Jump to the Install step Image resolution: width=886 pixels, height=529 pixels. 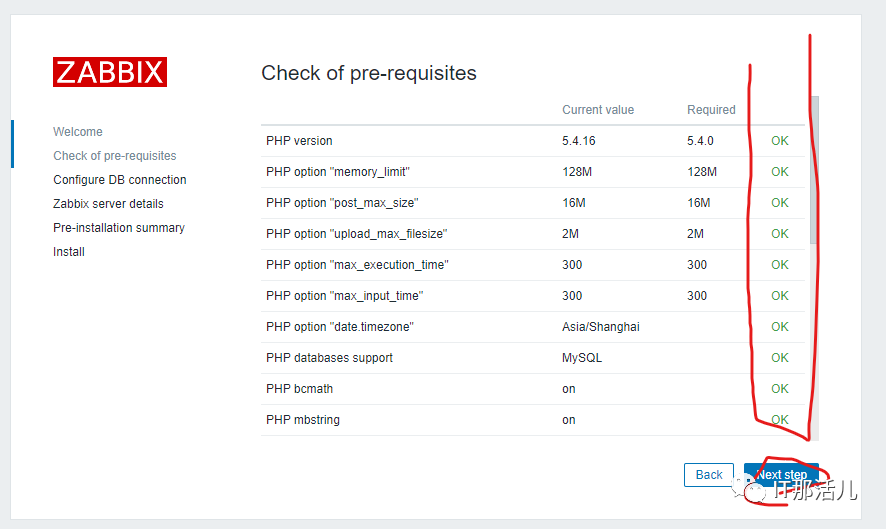pyautogui.click(x=69, y=252)
